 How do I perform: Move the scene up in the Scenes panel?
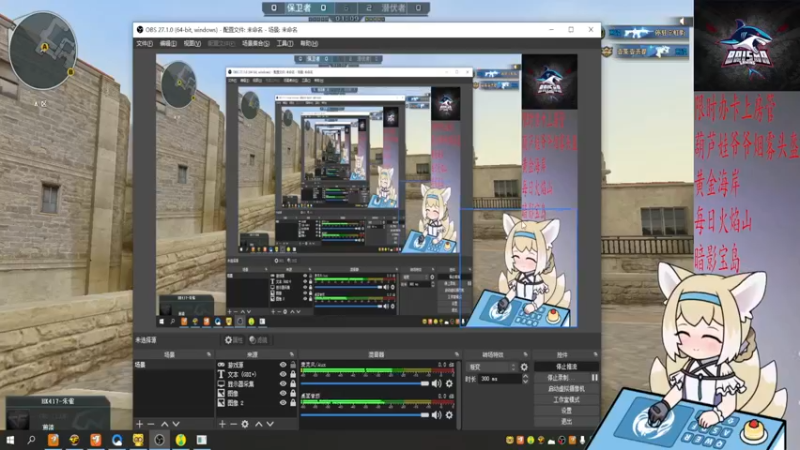tap(164, 424)
